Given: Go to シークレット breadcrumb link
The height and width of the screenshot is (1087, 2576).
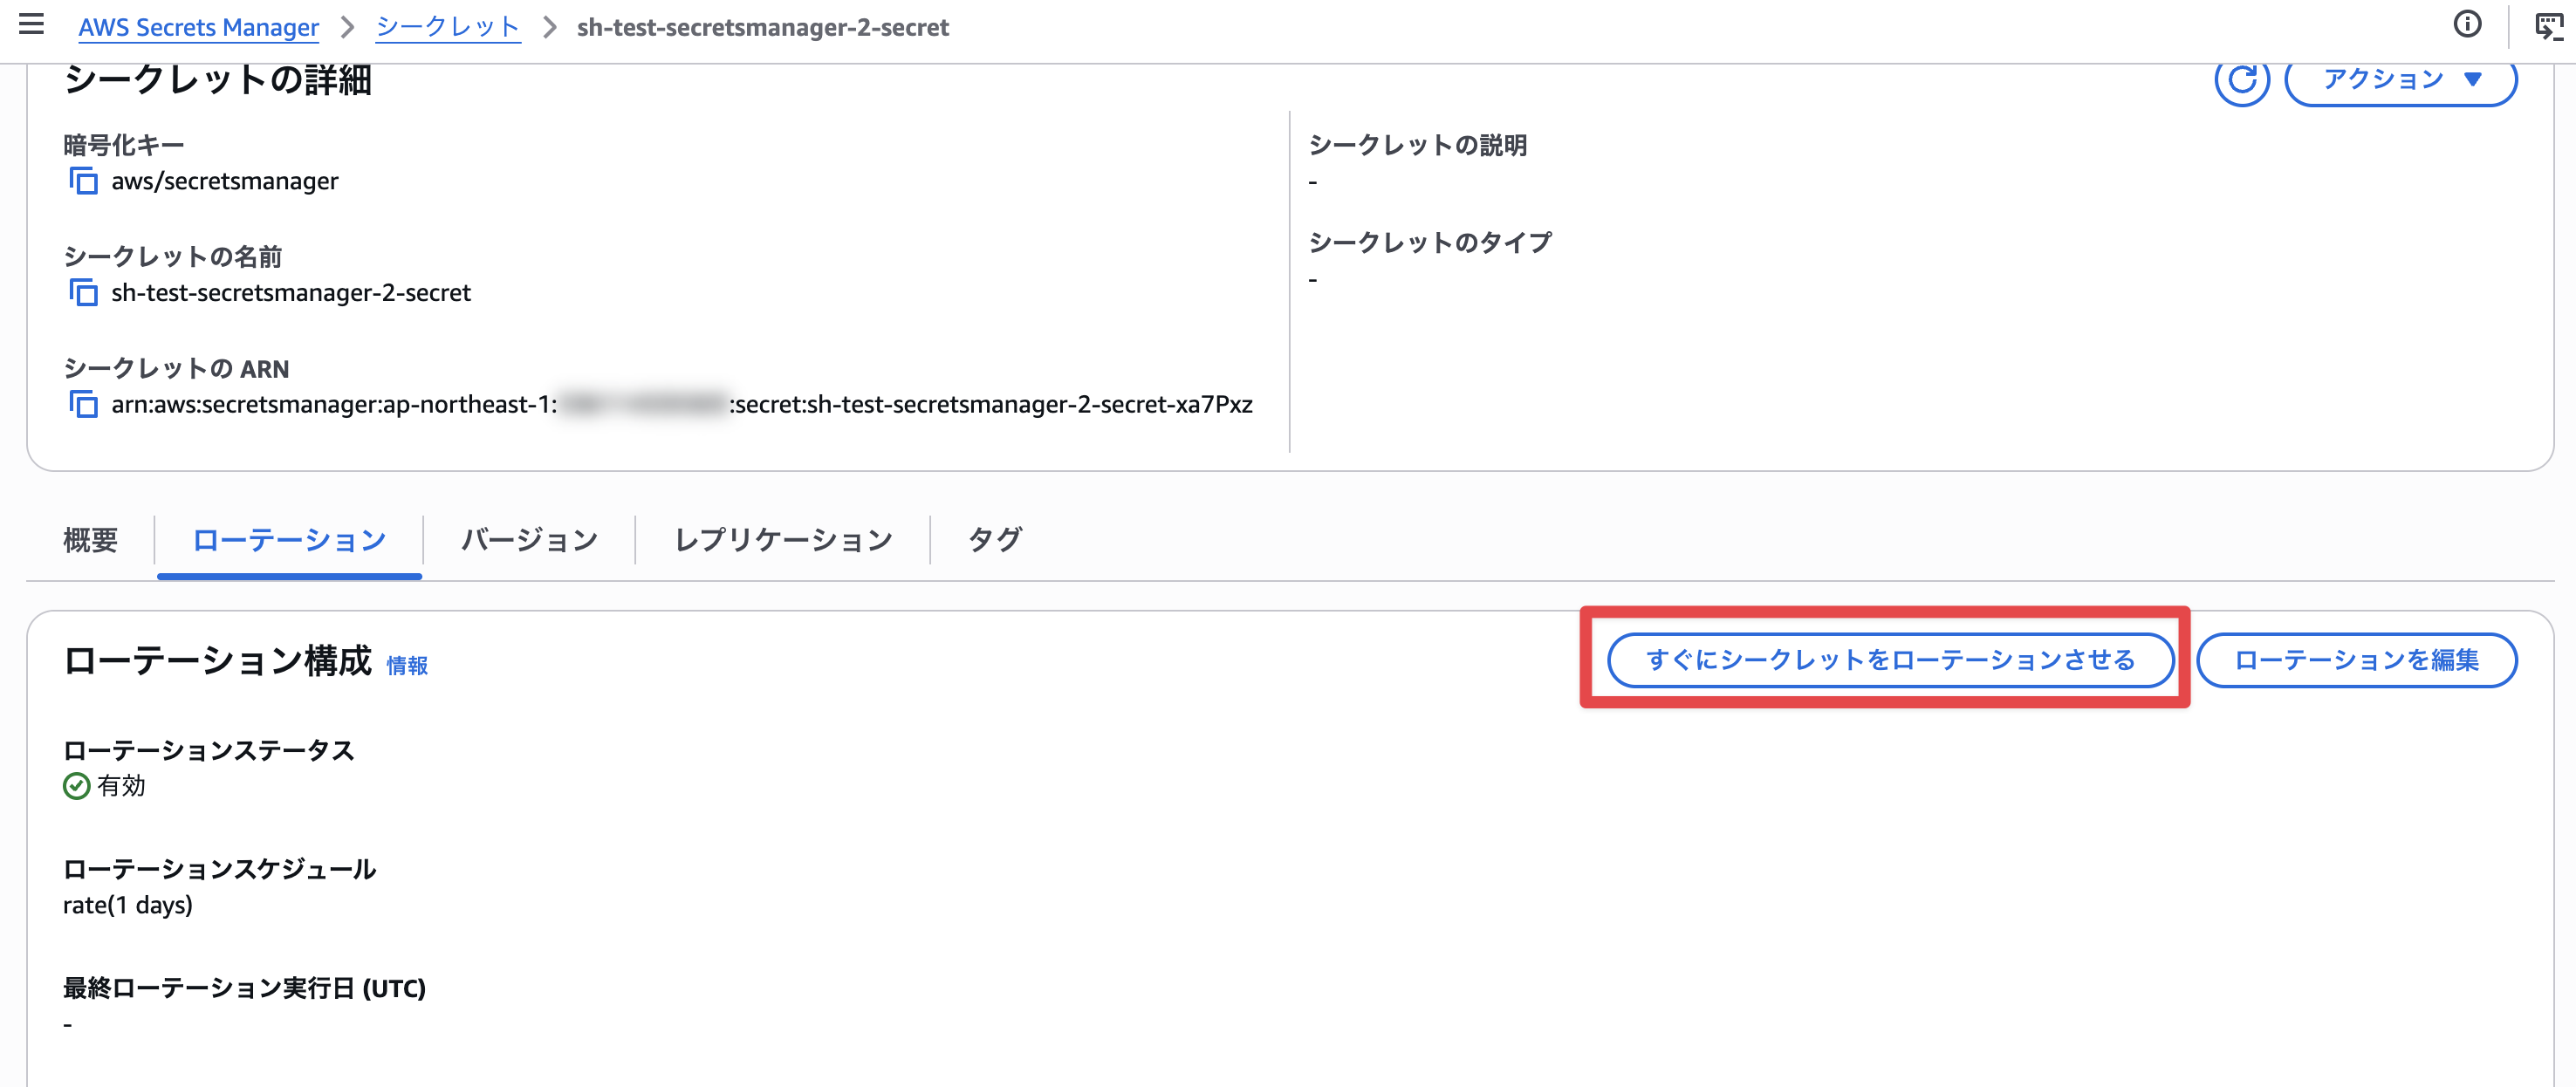Looking at the screenshot, I should (x=447, y=27).
